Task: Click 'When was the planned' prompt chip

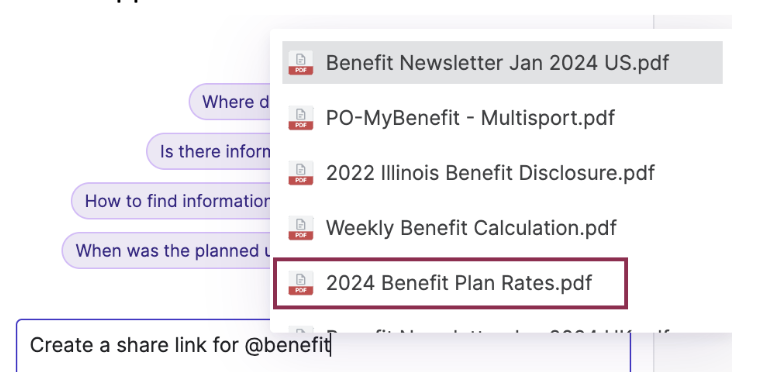Action: click(x=166, y=250)
